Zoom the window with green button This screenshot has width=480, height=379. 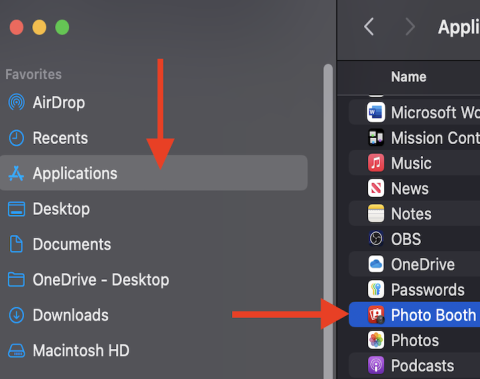tap(62, 27)
